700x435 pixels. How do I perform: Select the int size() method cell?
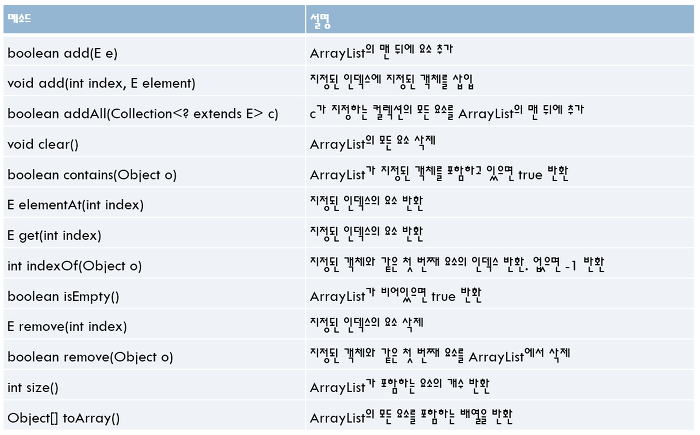tap(154, 385)
